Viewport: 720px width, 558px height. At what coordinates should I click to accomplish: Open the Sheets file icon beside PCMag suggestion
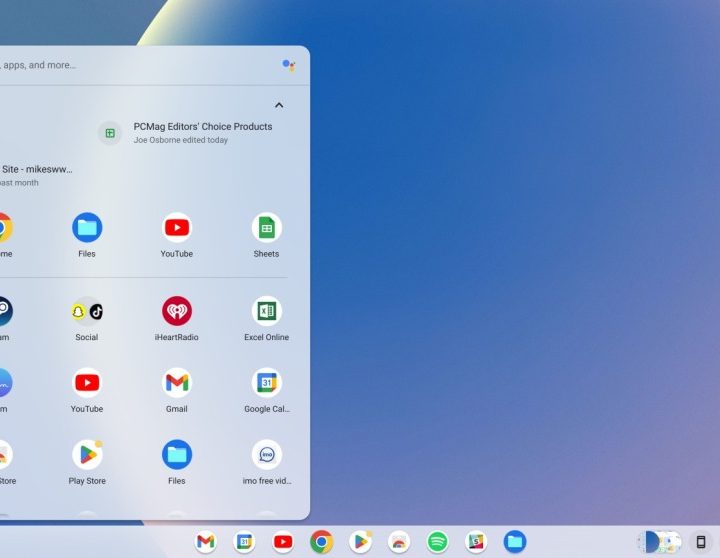pos(110,133)
